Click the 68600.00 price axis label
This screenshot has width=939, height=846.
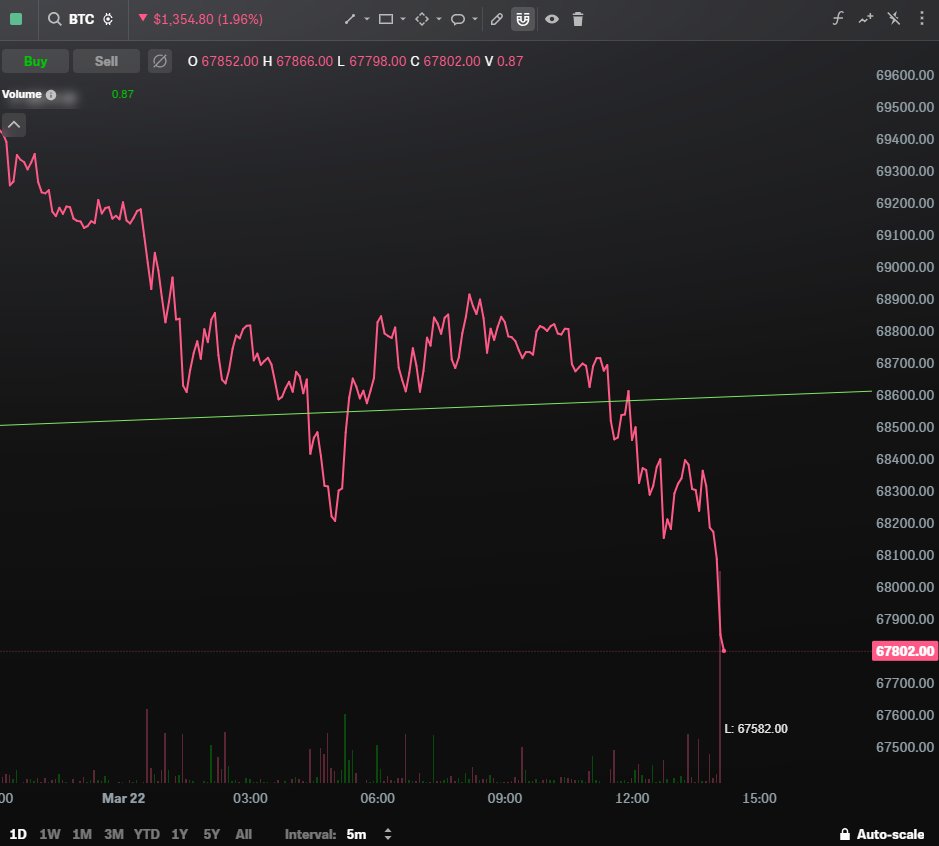pyautogui.click(x=904, y=395)
